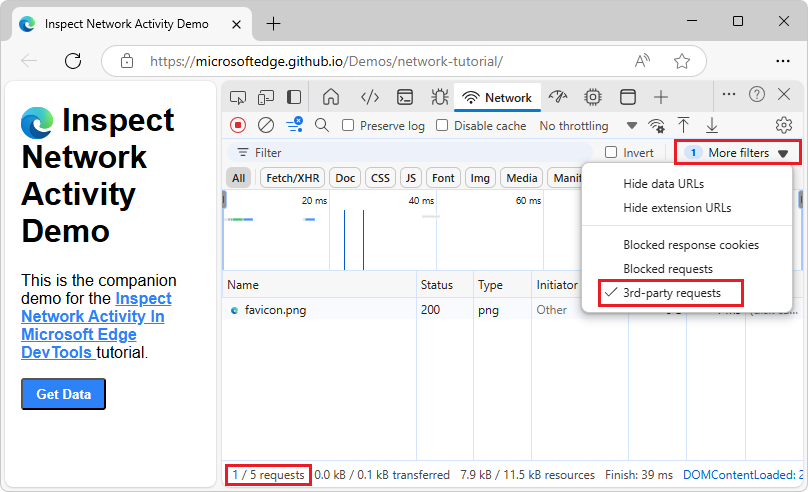Screen dimensions: 808x492
Task: Filter by Img requests
Action: [x=480, y=178]
